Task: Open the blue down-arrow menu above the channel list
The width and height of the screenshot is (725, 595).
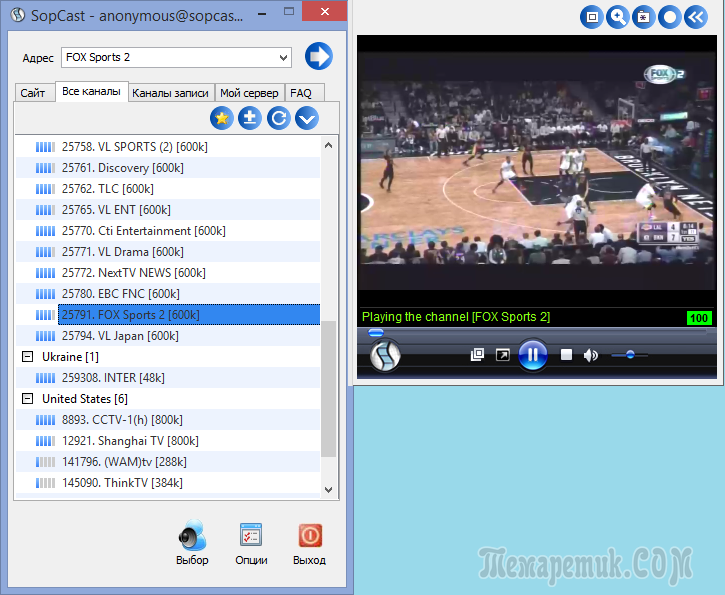Action: 307,118
